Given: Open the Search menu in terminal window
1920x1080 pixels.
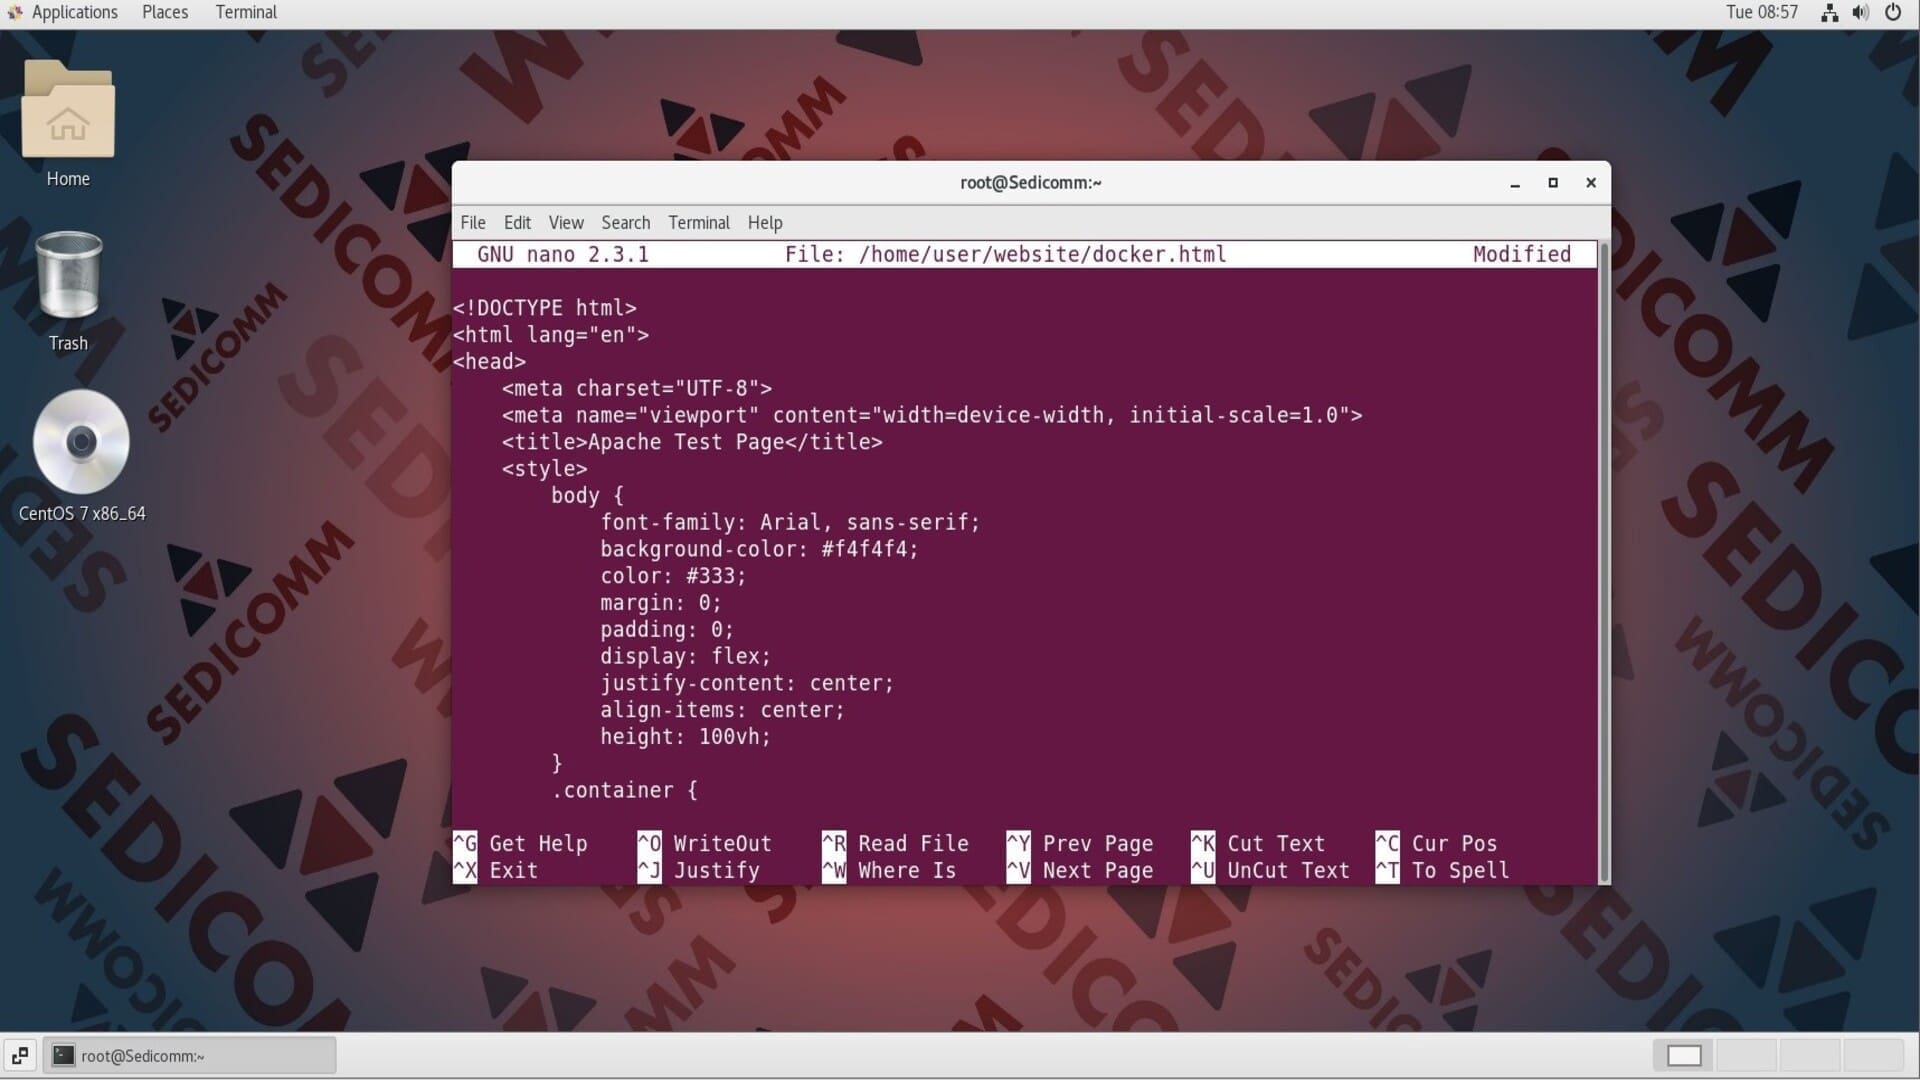Looking at the screenshot, I should click(x=625, y=223).
